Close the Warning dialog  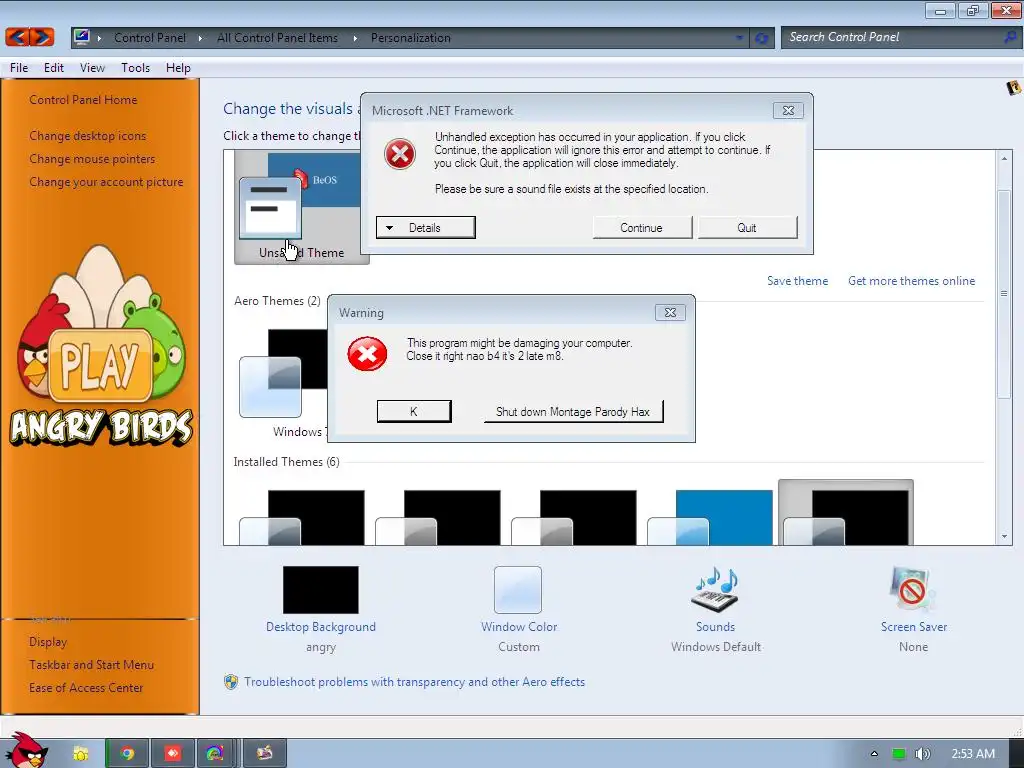[x=670, y=312]
